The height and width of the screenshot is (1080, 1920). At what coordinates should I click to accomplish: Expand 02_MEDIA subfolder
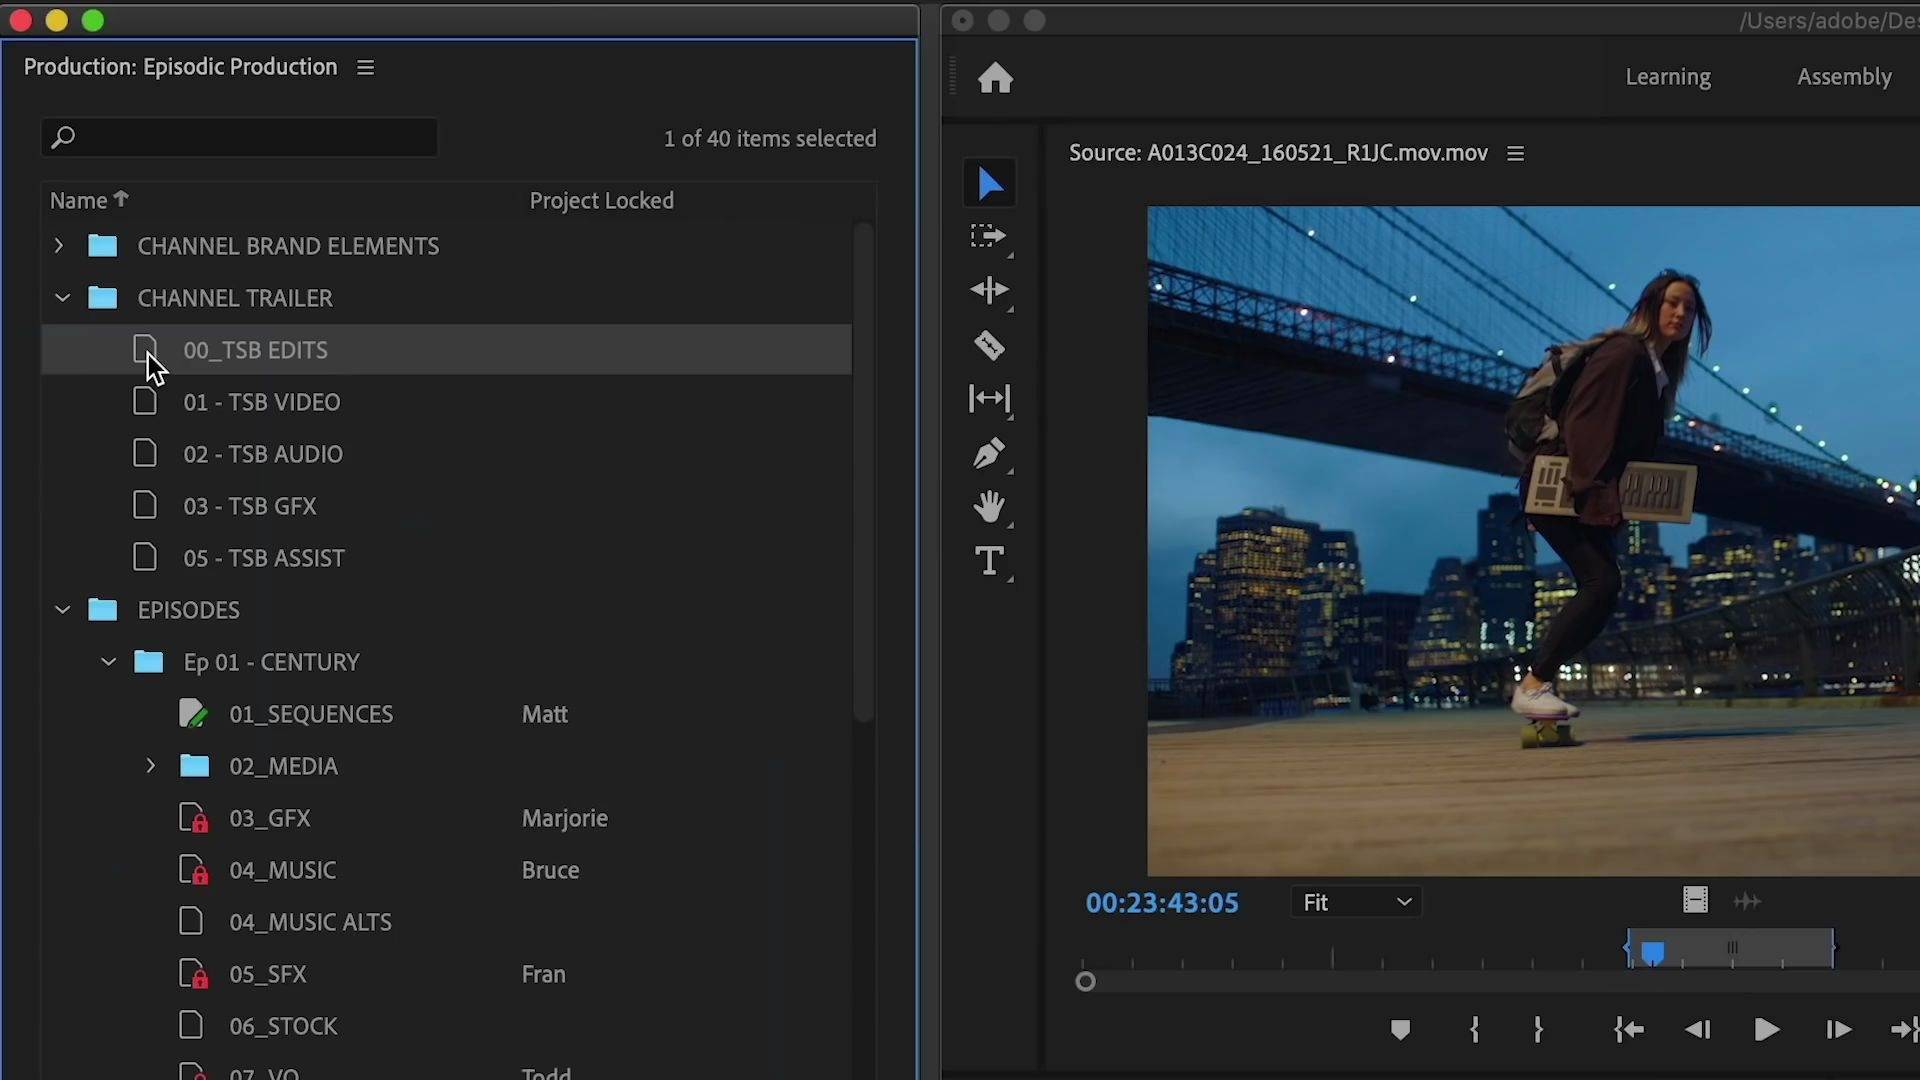(150, 766)
